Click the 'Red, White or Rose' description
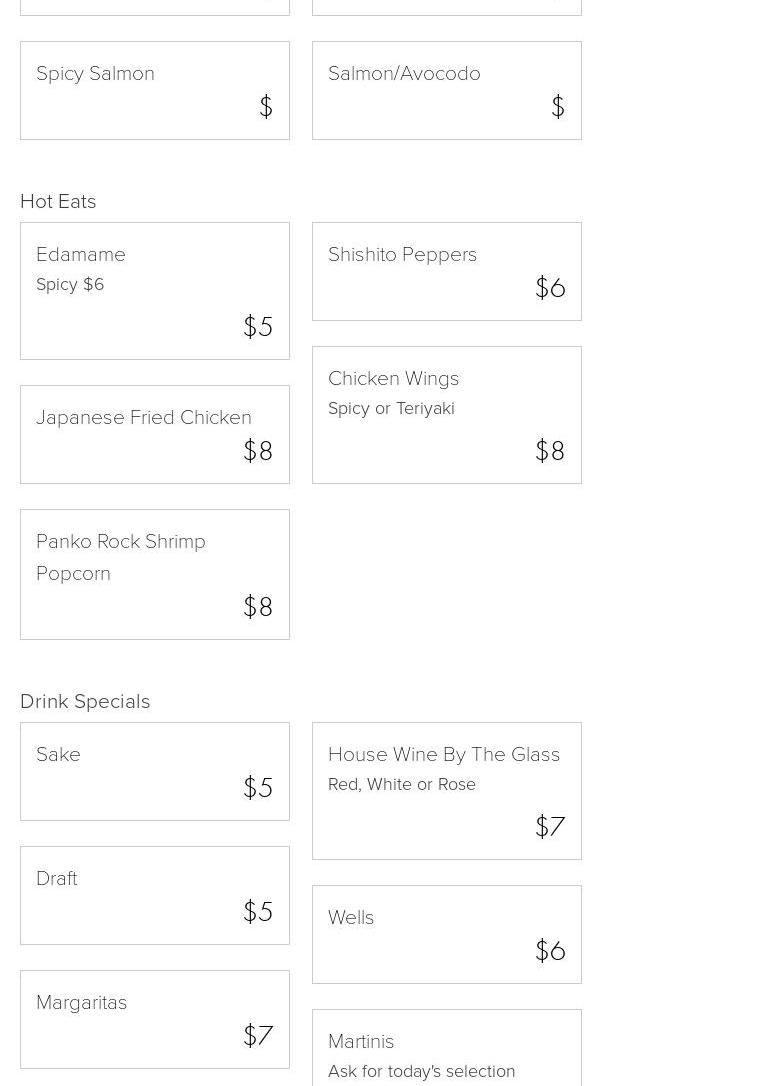 (x=402, y=784)
